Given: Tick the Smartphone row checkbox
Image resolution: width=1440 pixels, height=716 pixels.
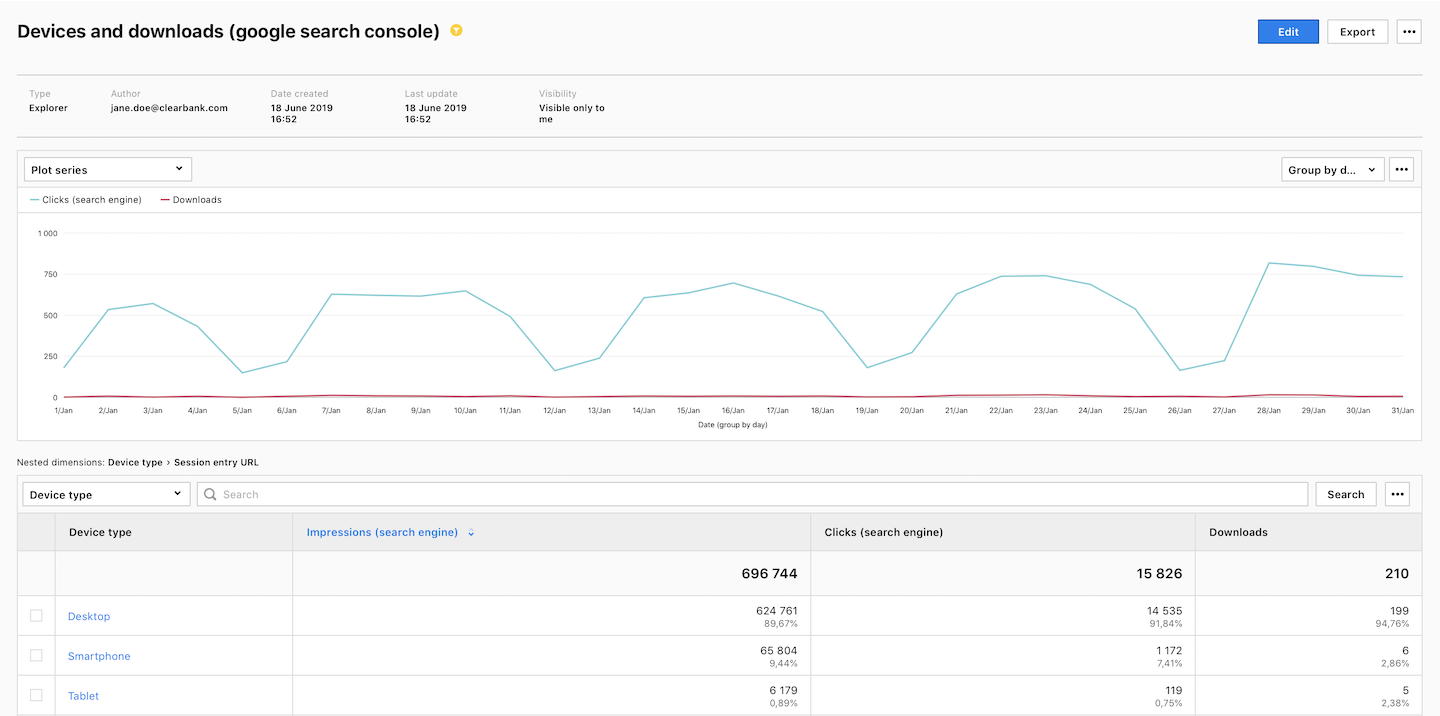Looking at the screenshot, I should [x=36, y=655].
